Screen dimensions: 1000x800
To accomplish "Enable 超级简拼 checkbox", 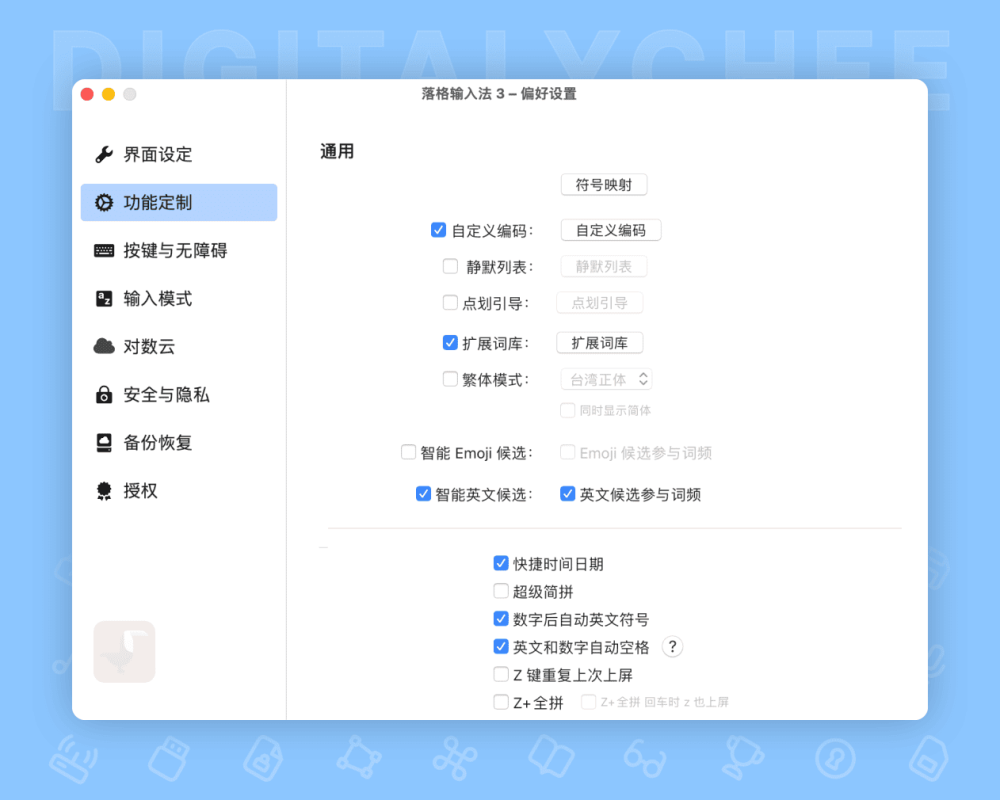I will (x=501, y=591).
